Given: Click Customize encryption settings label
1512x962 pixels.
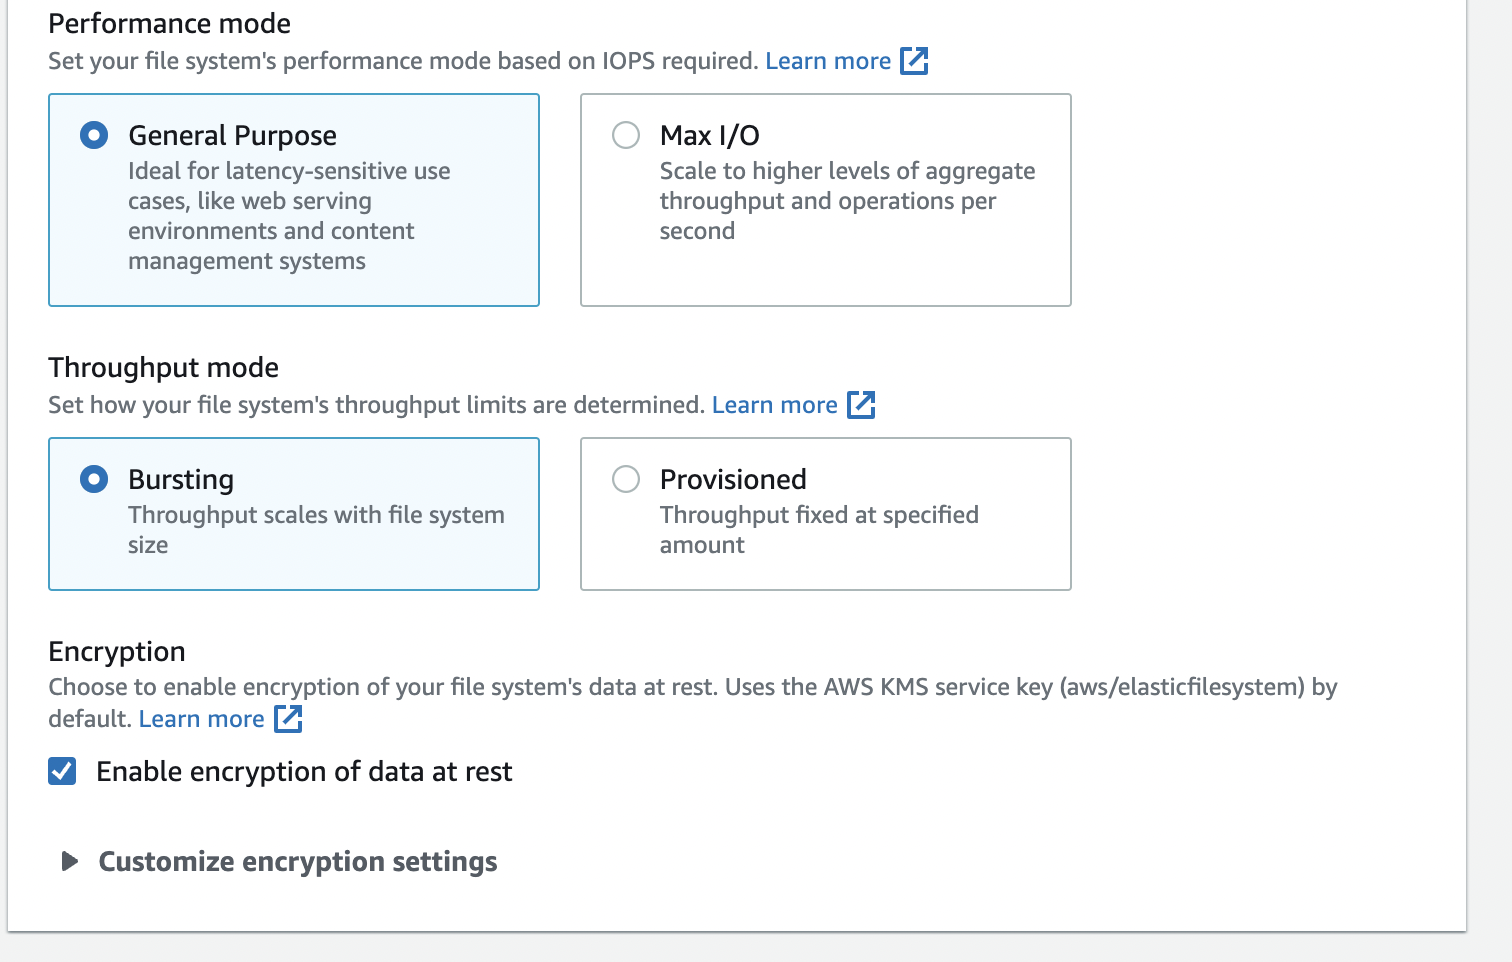Looking at the screenshot, I should pos(298,861).
